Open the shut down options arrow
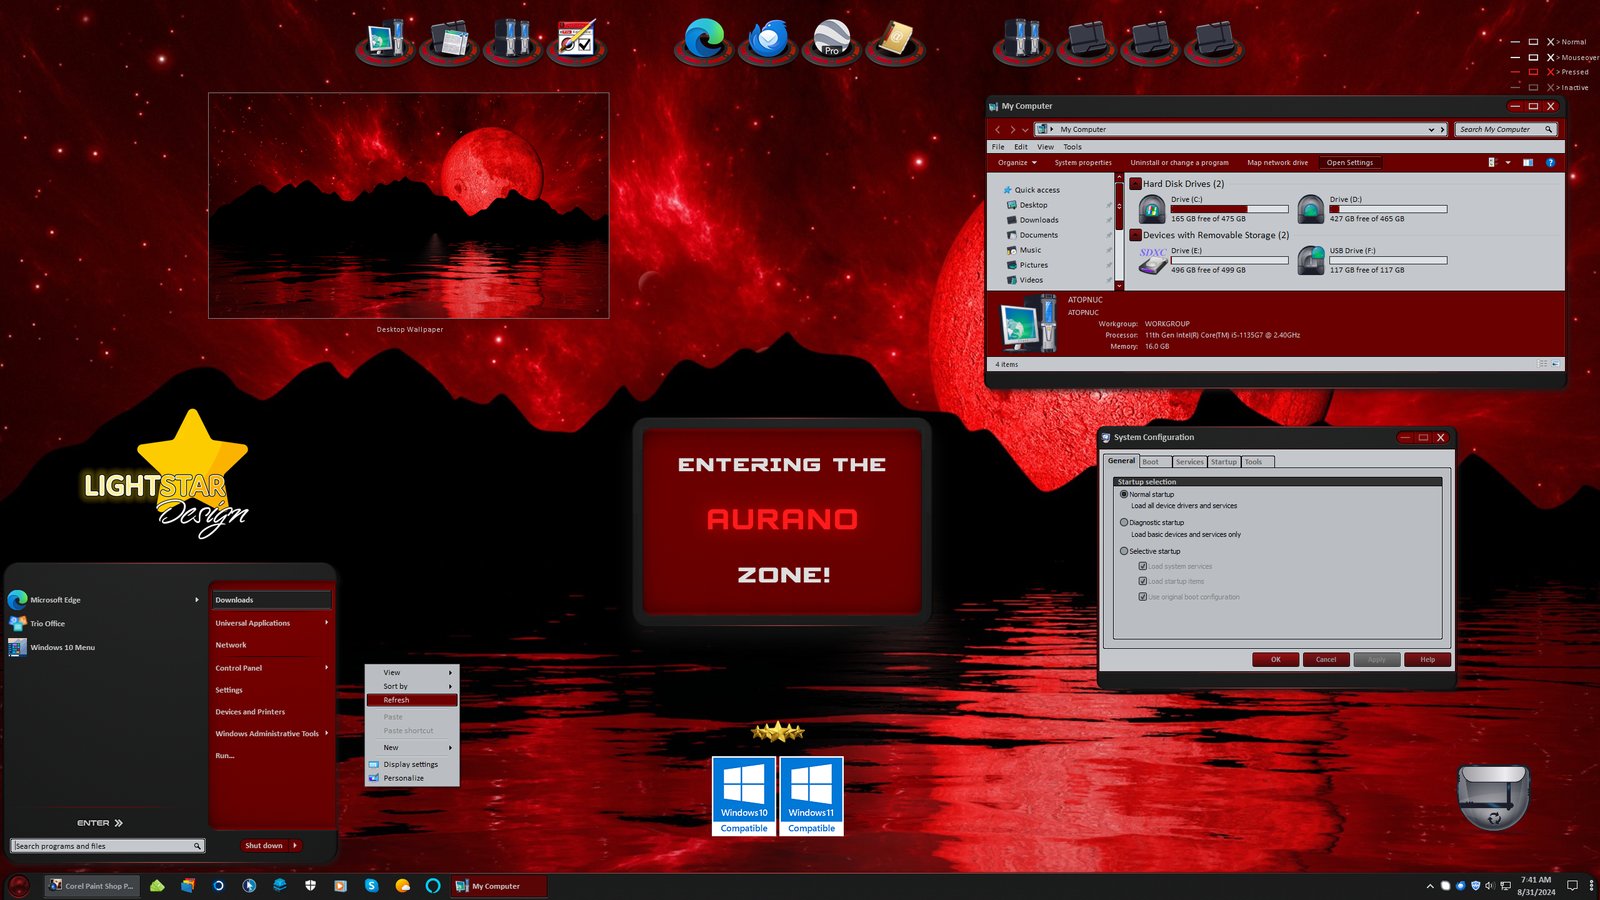The height and width of the screenshot is (900, 1600). 295,845
